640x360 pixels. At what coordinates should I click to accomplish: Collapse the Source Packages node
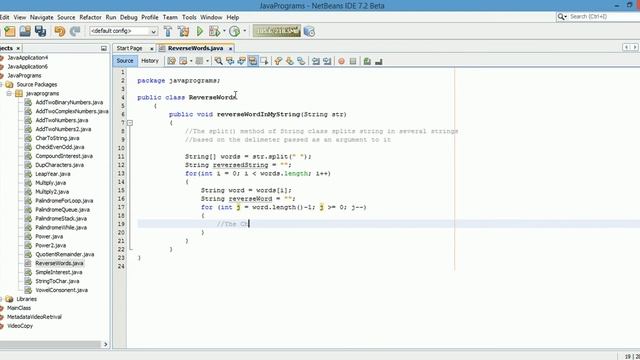pyautogui.click(x=1, y=85)
